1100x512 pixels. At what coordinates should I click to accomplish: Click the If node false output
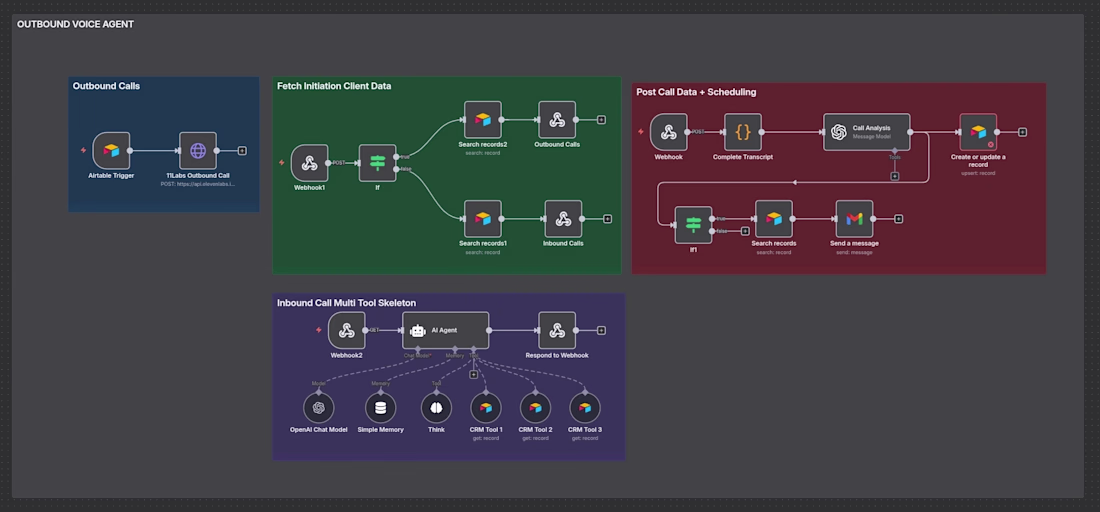pyautogui.click(x=396, y=169)
